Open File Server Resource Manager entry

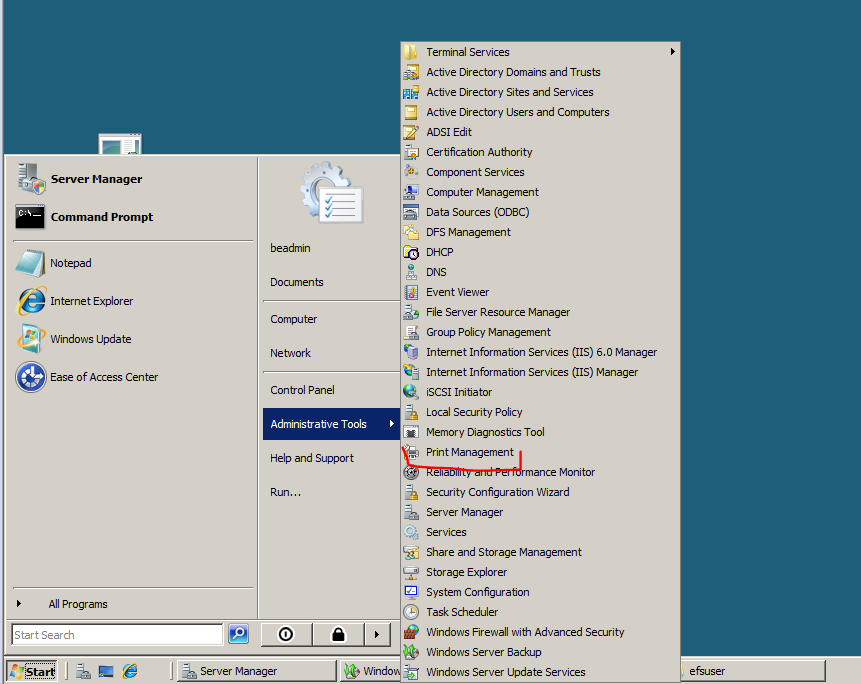541,312
